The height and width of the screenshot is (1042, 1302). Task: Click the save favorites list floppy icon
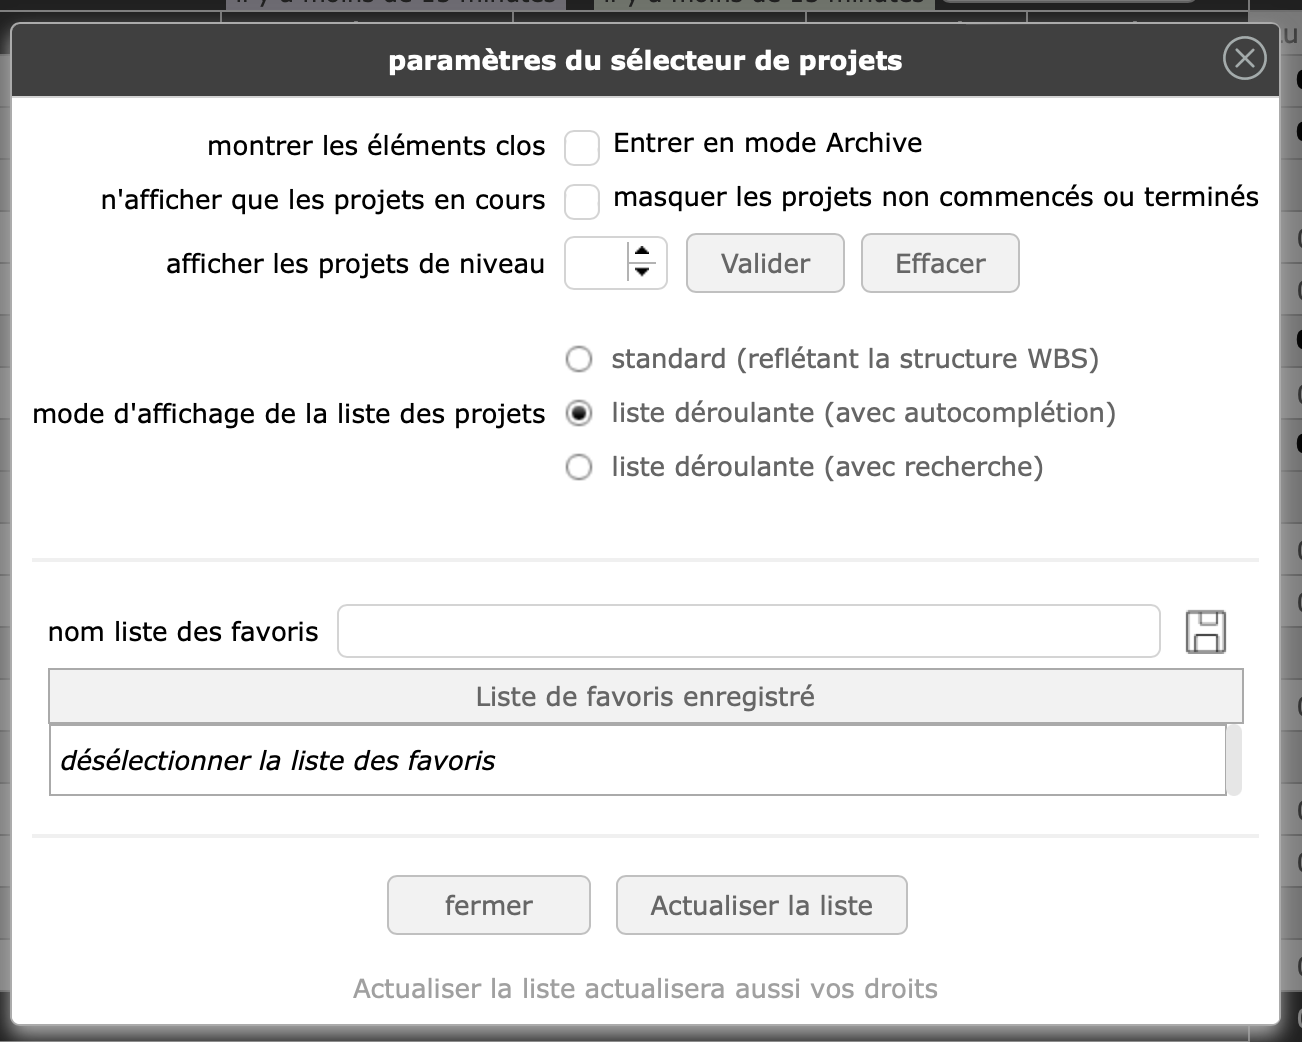[1205, 632]
